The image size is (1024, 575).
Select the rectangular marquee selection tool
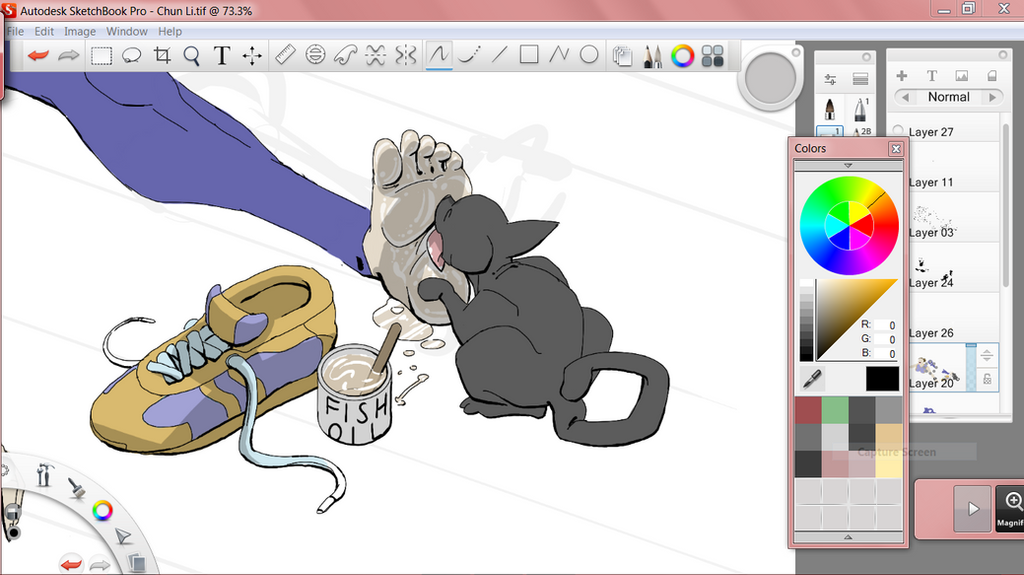[x=101, y=56]
